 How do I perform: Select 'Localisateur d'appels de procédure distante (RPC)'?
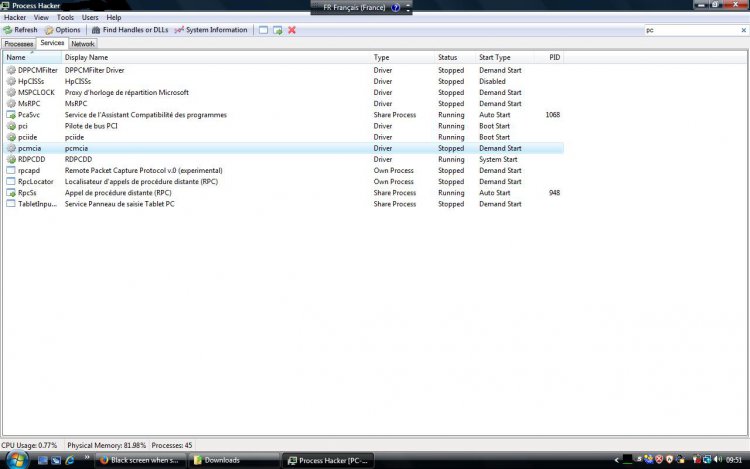coord(142,182)
